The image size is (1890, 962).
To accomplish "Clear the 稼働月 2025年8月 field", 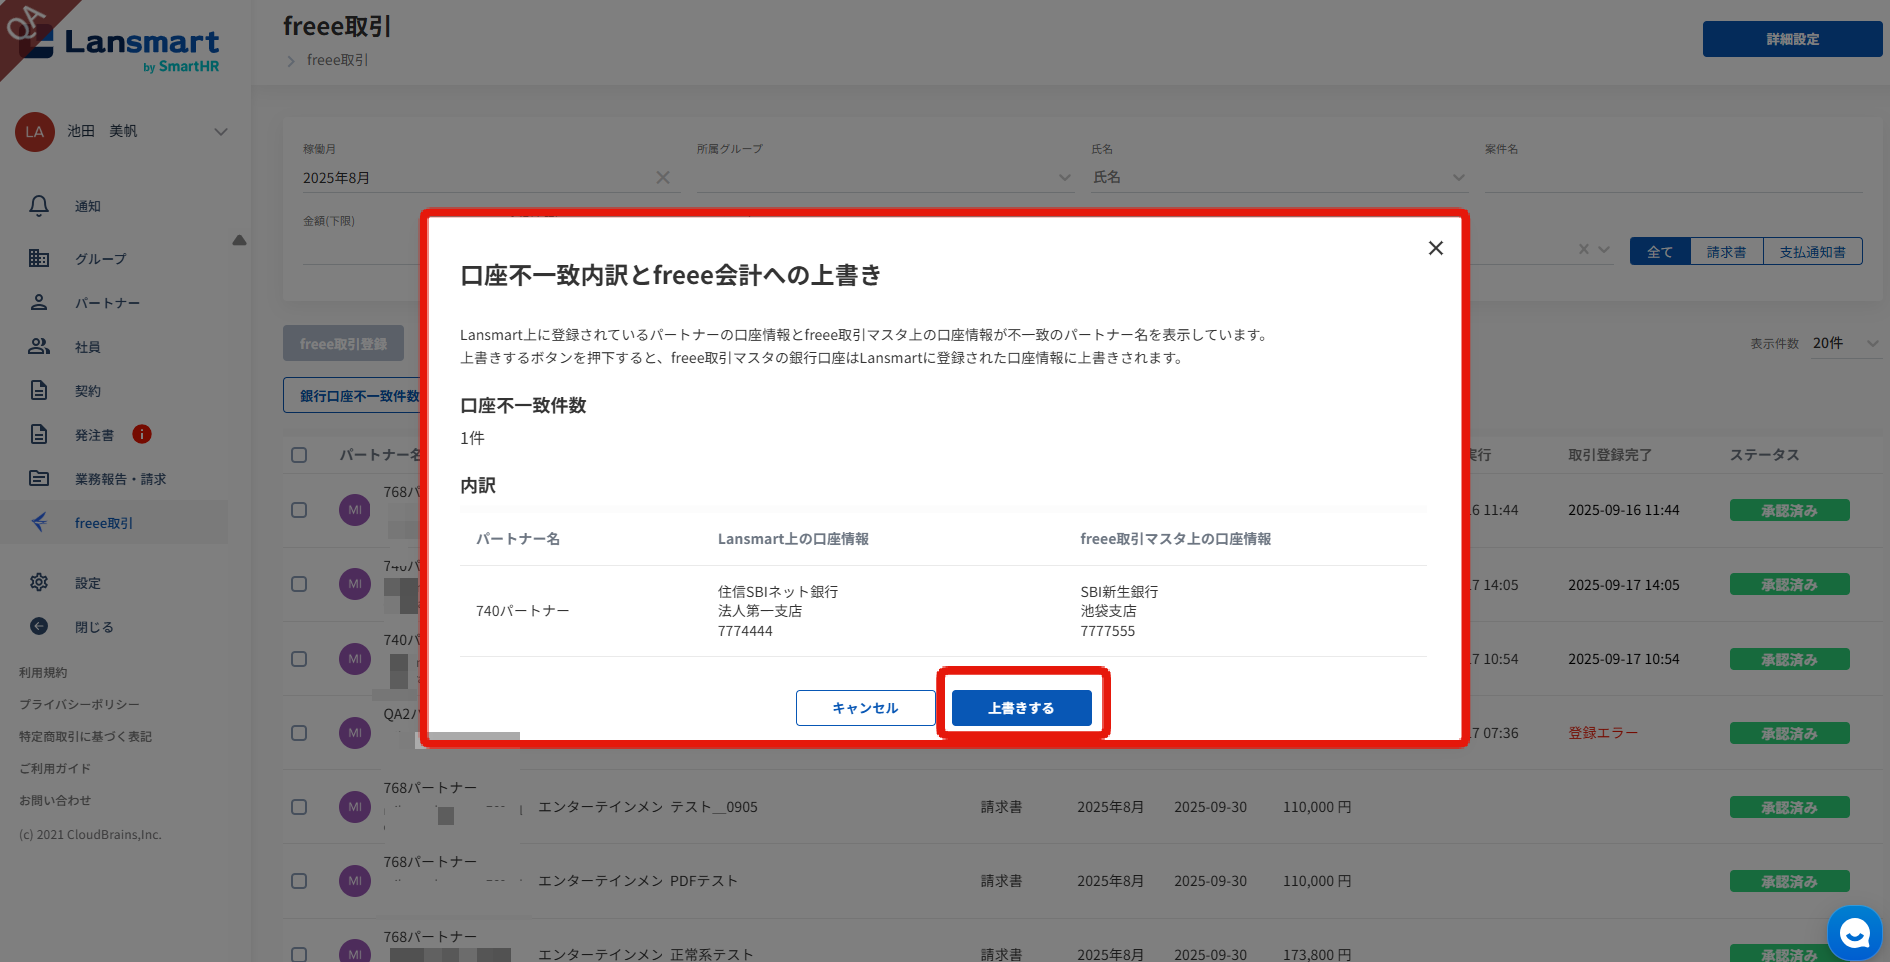I will pos(662,178).
